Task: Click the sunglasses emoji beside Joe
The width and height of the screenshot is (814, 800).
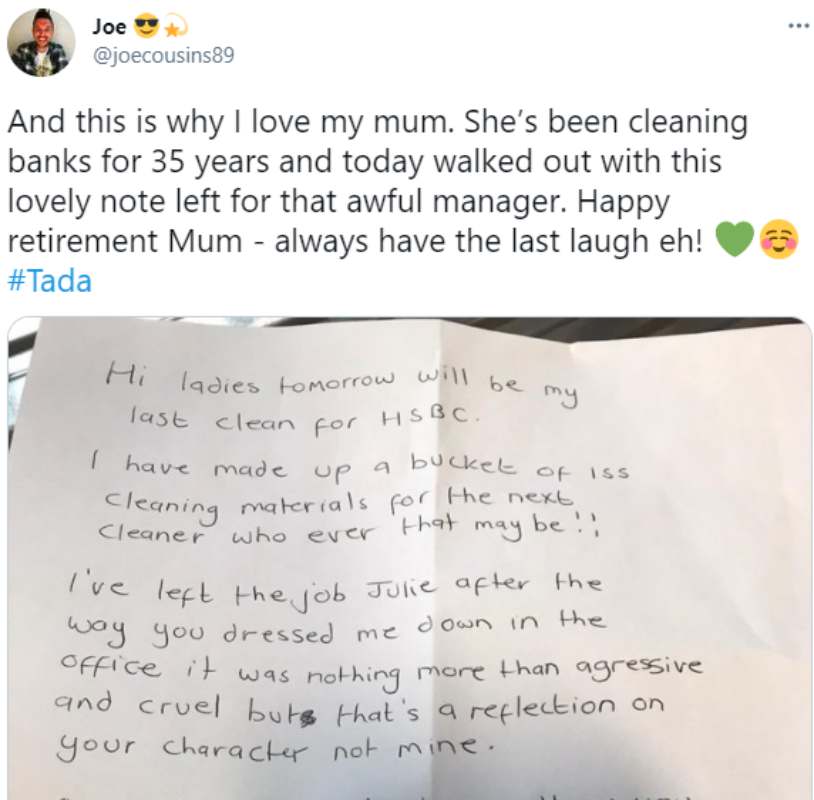Action: point(146,26)
